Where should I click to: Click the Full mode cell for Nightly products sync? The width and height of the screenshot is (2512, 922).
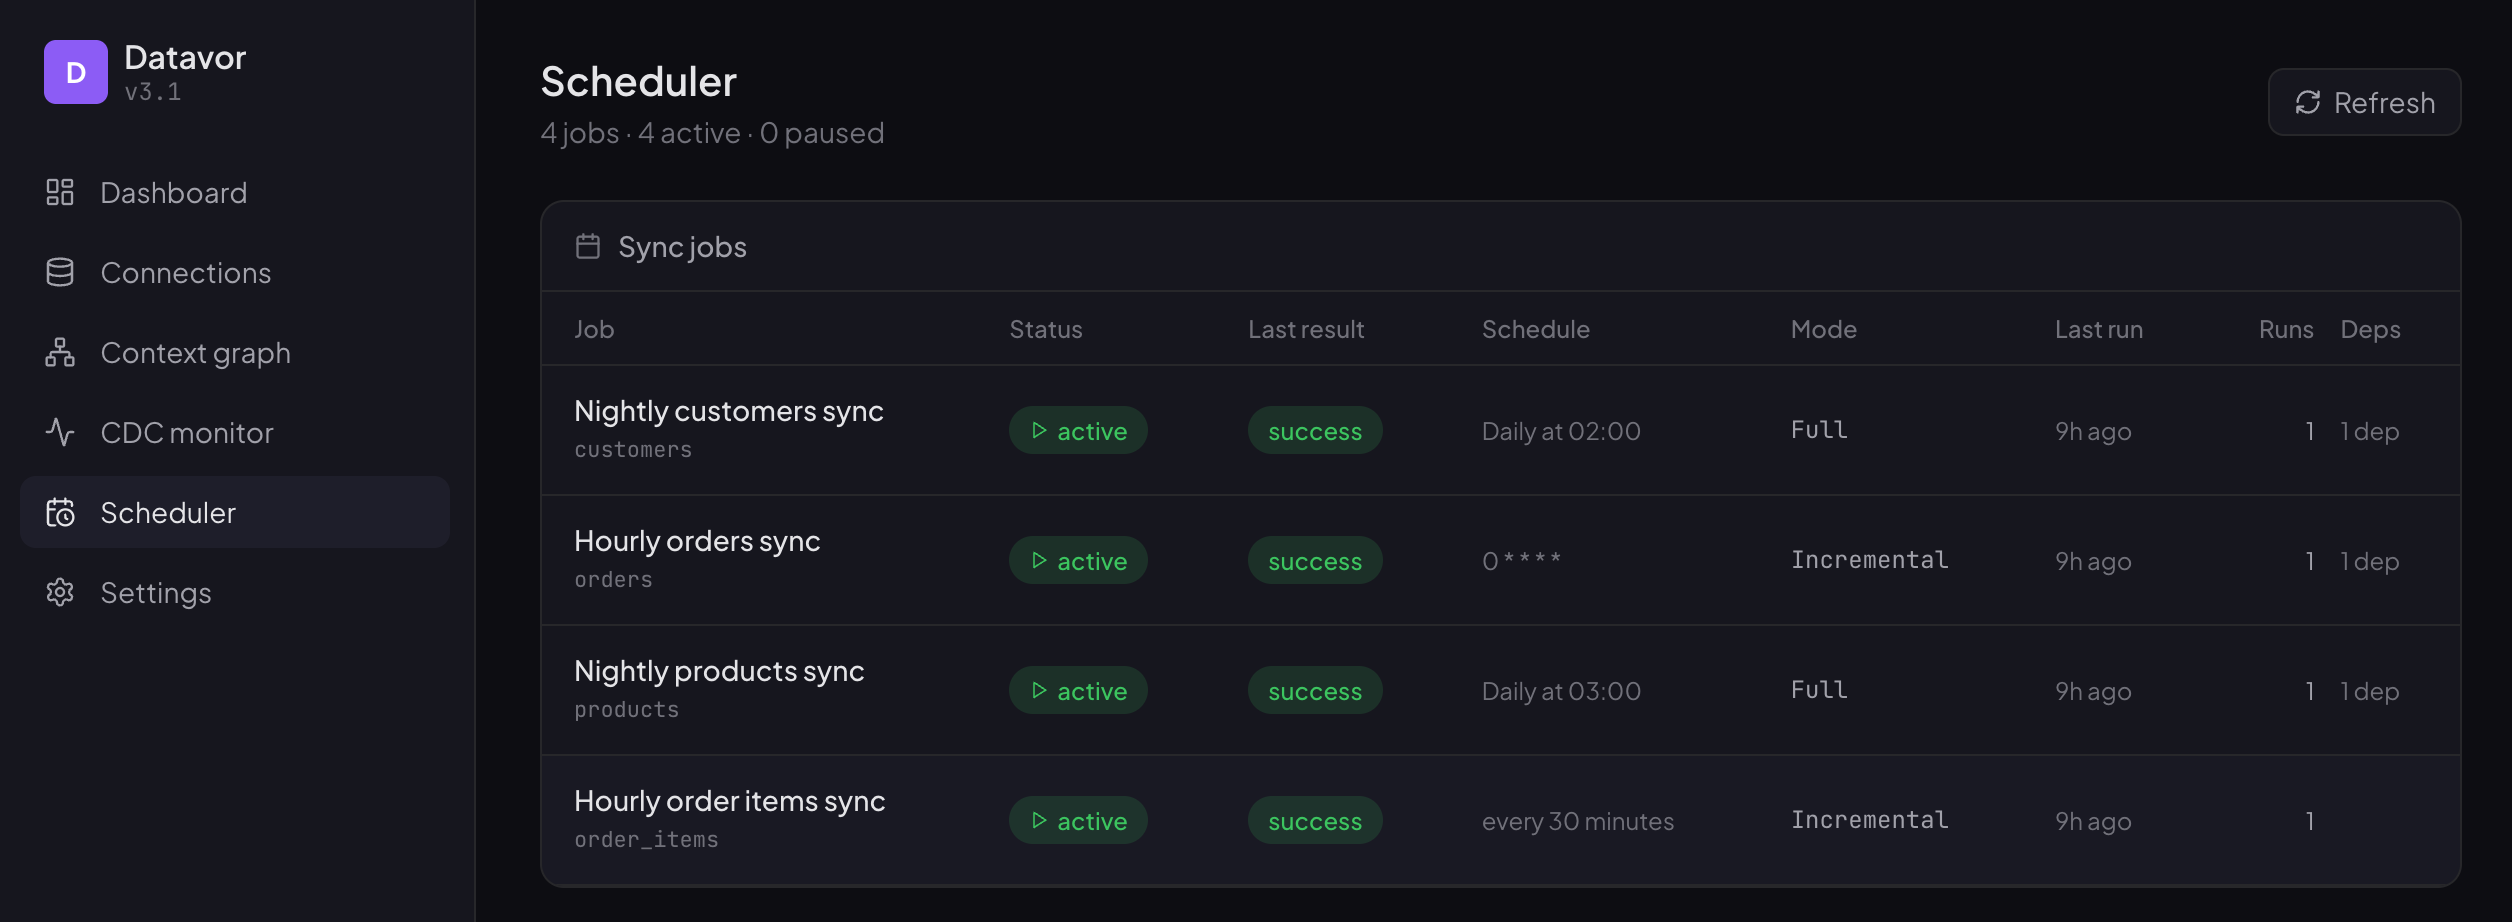coord(1819,690)
